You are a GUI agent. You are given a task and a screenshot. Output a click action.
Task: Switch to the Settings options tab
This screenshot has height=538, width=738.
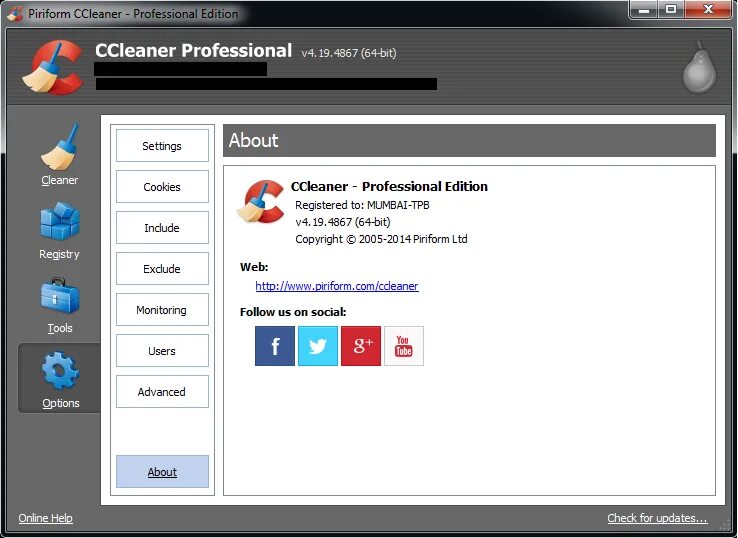click(162, 146)
